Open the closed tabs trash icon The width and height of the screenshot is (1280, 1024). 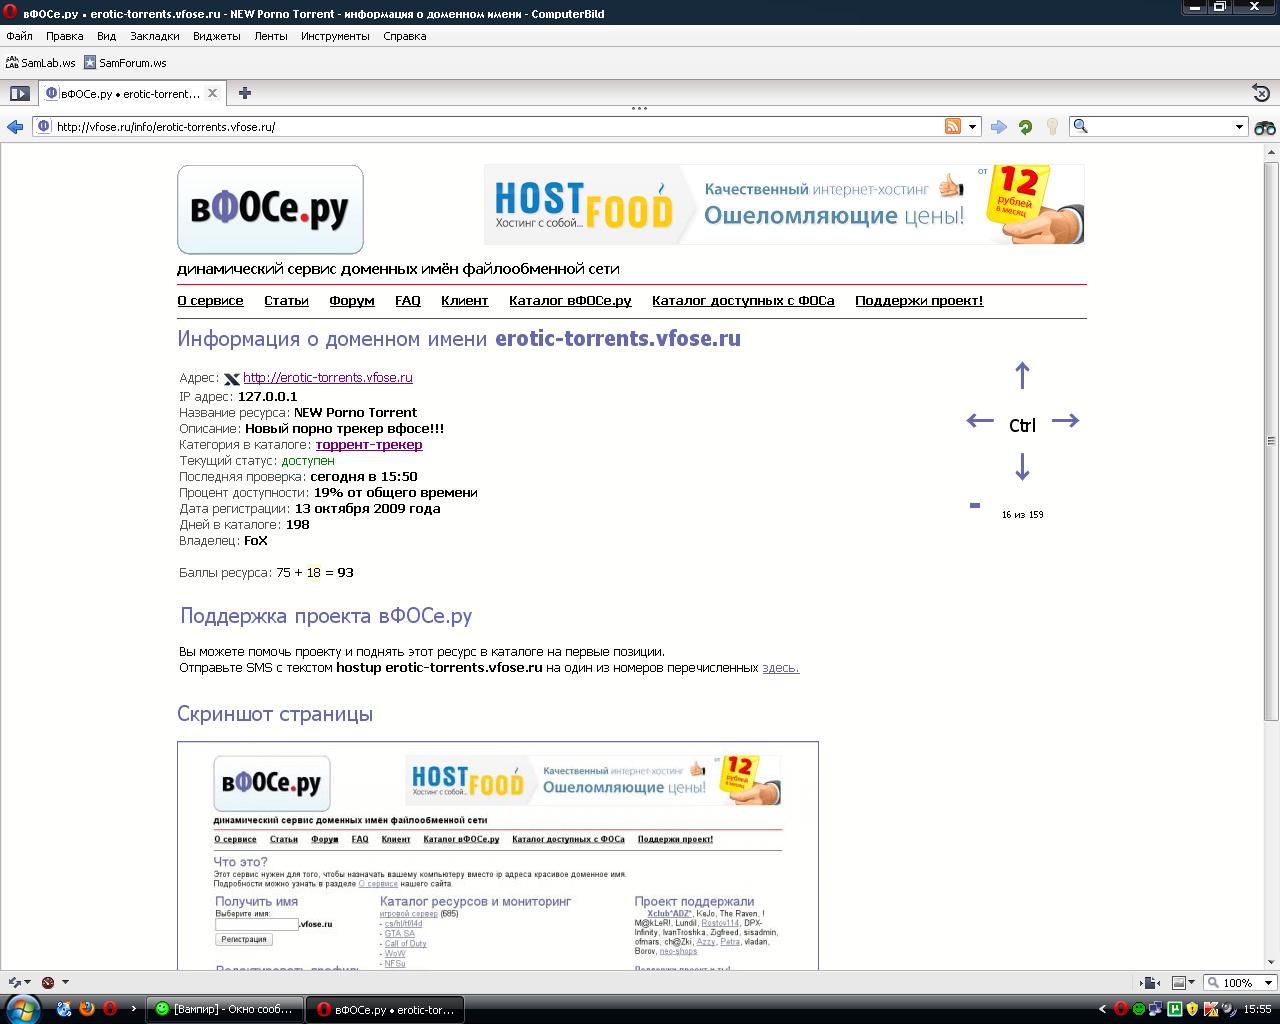tap(1261, 93)
